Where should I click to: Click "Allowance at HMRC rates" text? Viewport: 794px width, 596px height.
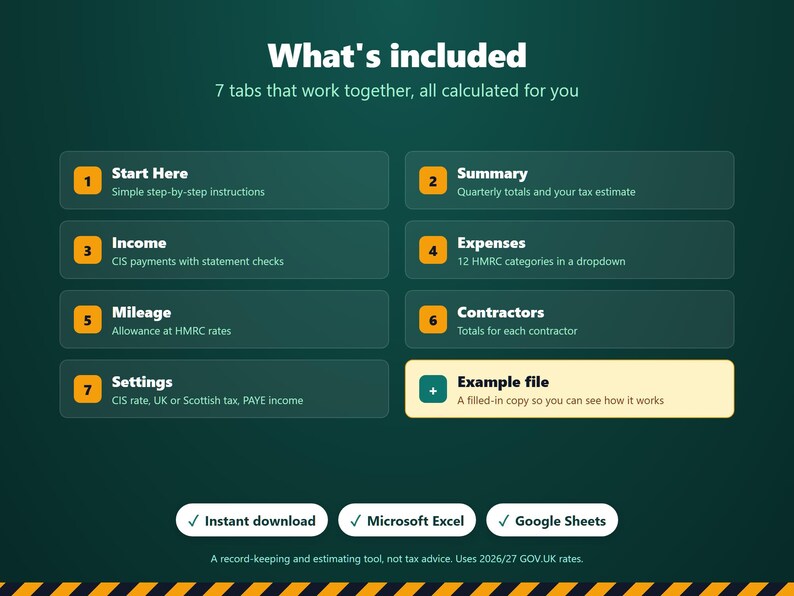(x=171, y=331)
